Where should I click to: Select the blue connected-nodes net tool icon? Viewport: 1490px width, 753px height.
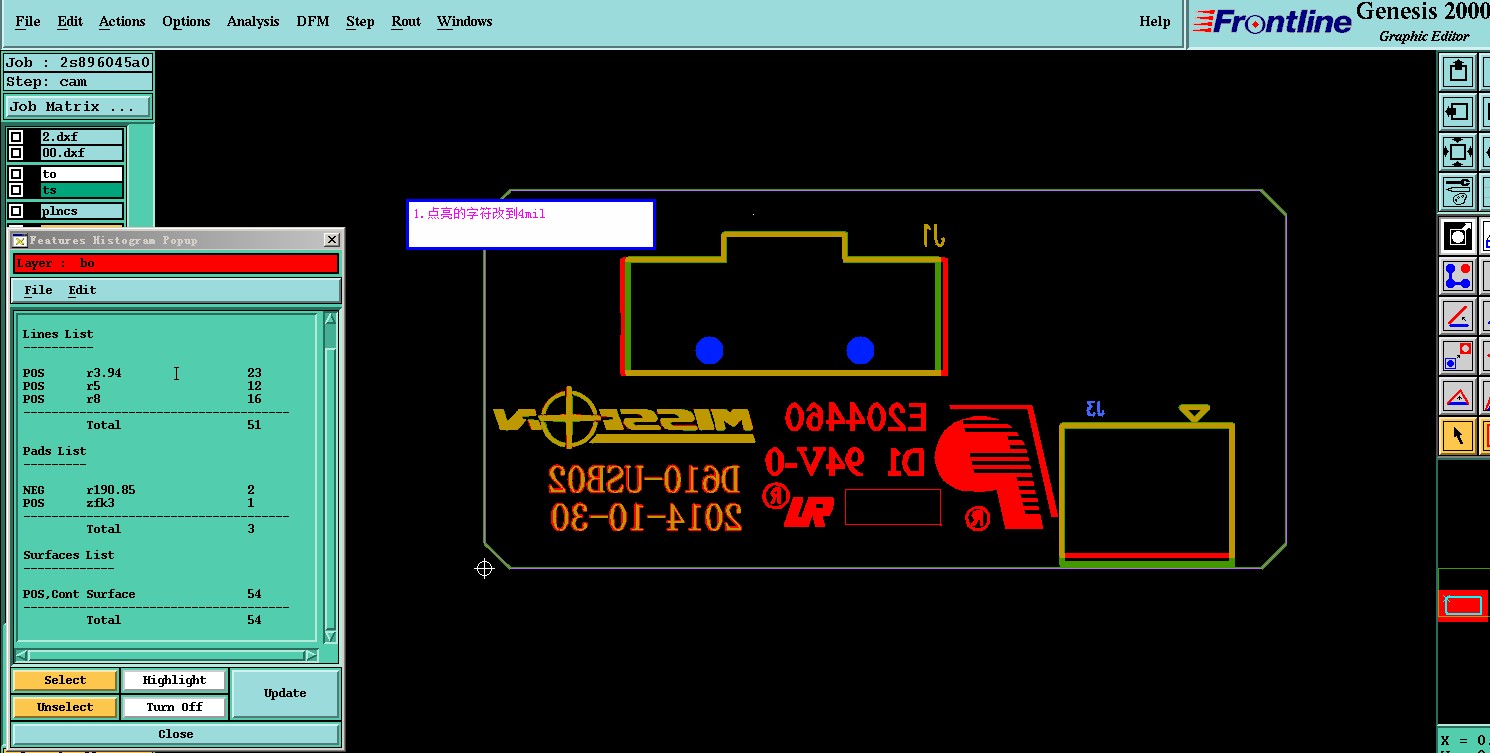point(1458,276)
